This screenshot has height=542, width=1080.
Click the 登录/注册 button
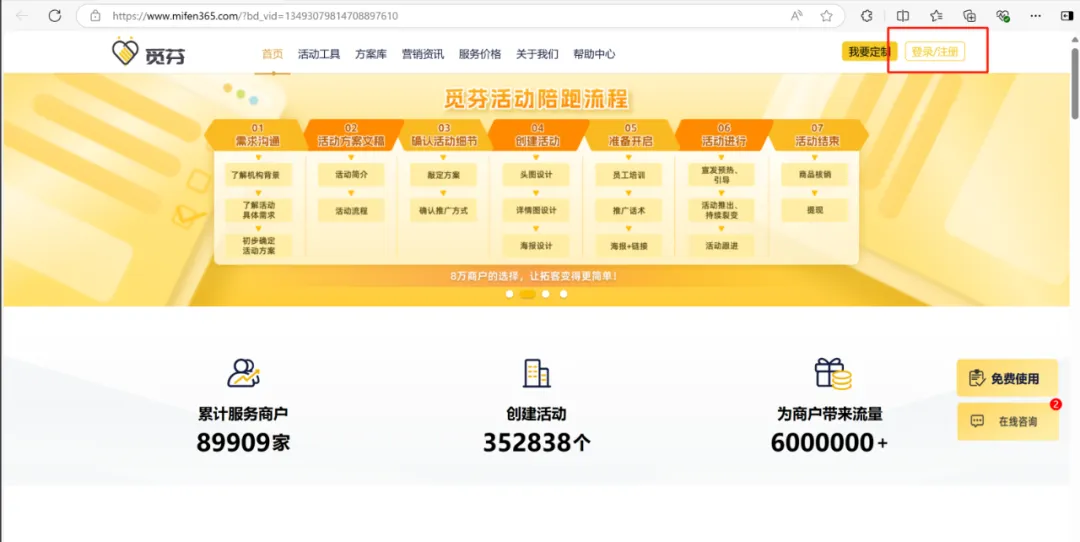(935, 52)
